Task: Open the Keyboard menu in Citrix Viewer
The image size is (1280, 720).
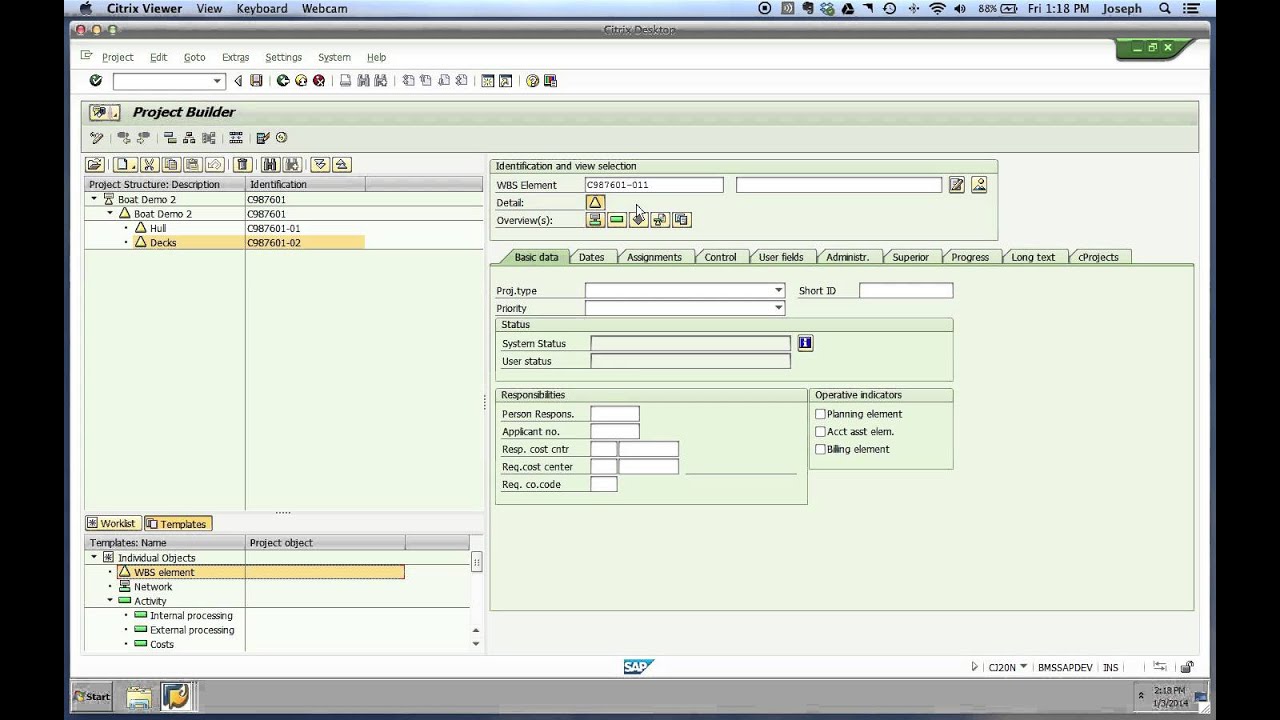Action: click(x=262, y=9)
